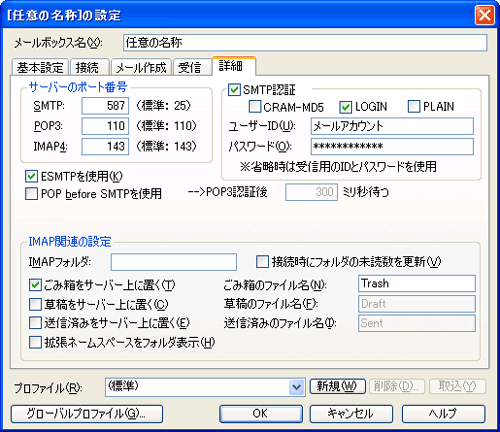Click the IMAPフォルダ input field
The height and width of the screenshot is (432, 500).
(174, 262)
